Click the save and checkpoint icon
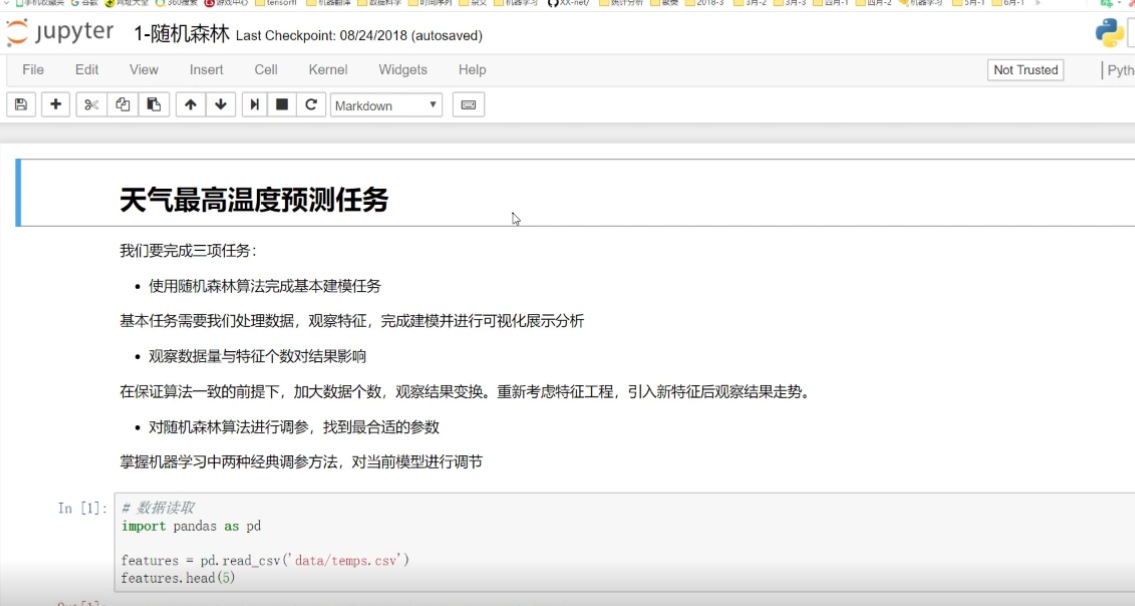The width and height of the screenshot is (1135, 606). 20,105
